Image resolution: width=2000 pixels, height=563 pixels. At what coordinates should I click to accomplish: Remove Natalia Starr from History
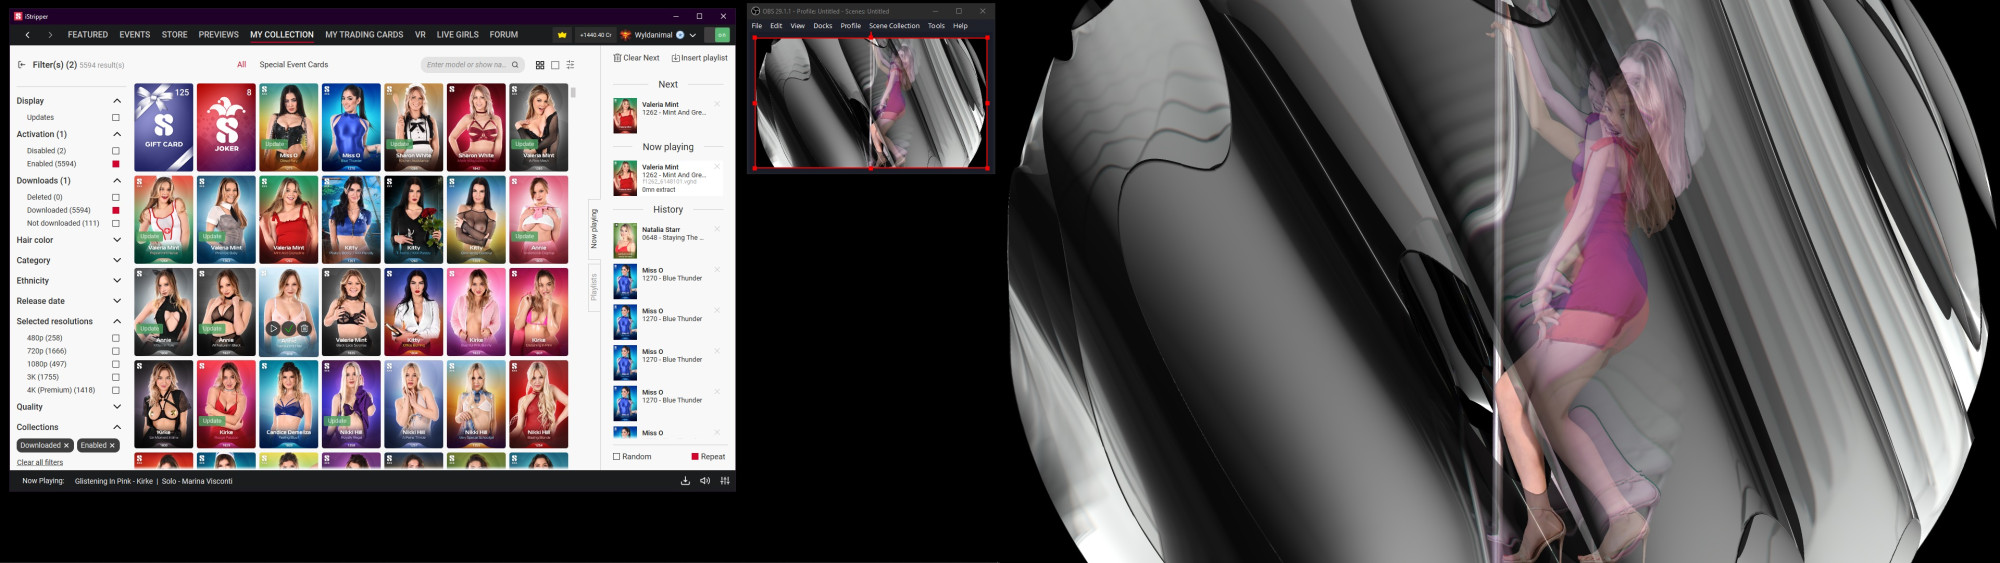pyautogui.click(x=717, y=229)
